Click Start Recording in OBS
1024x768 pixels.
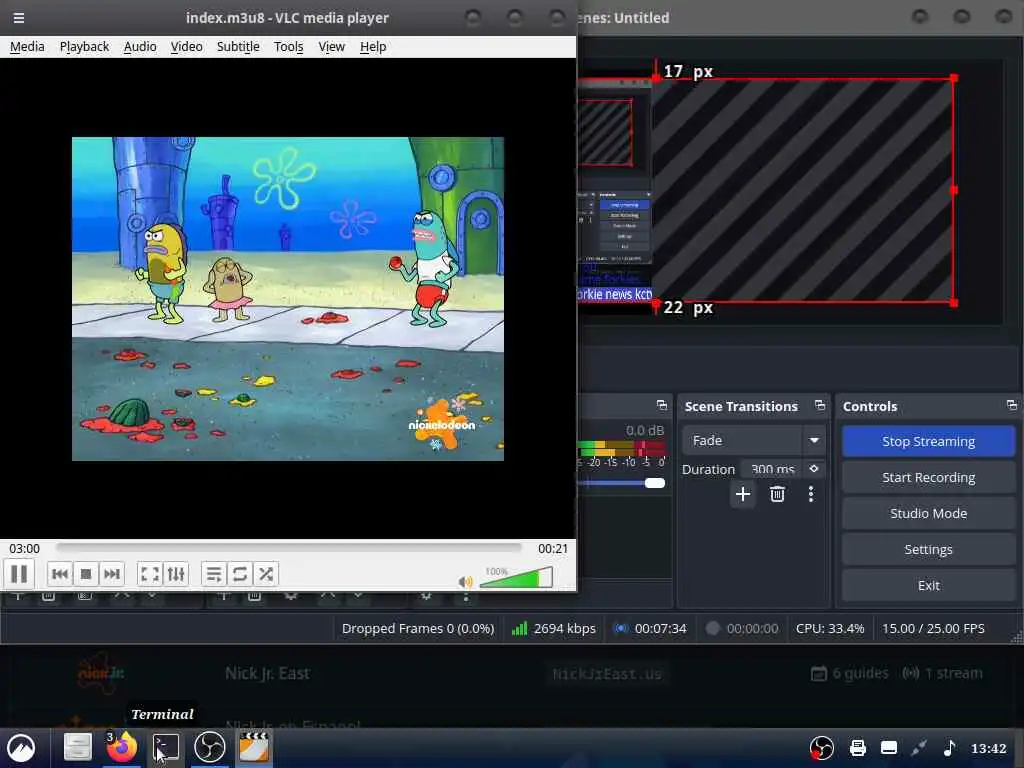coord(928,477)
